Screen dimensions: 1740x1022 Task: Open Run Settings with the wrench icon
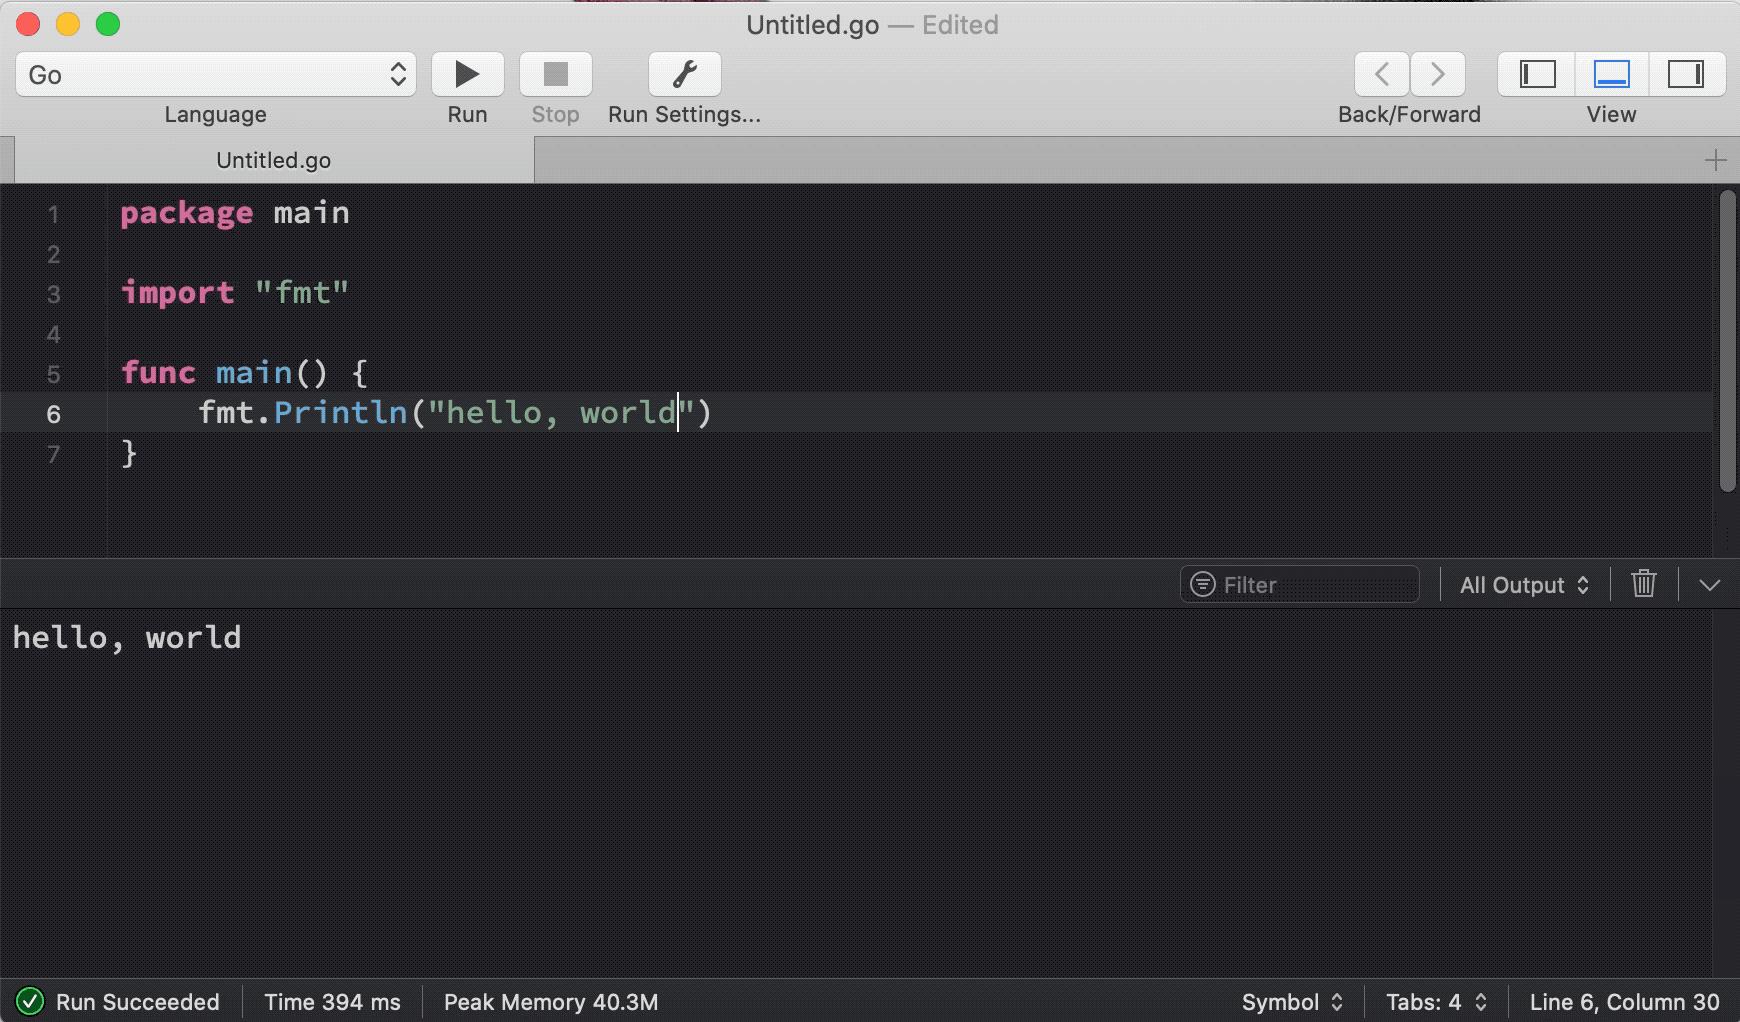684,74
